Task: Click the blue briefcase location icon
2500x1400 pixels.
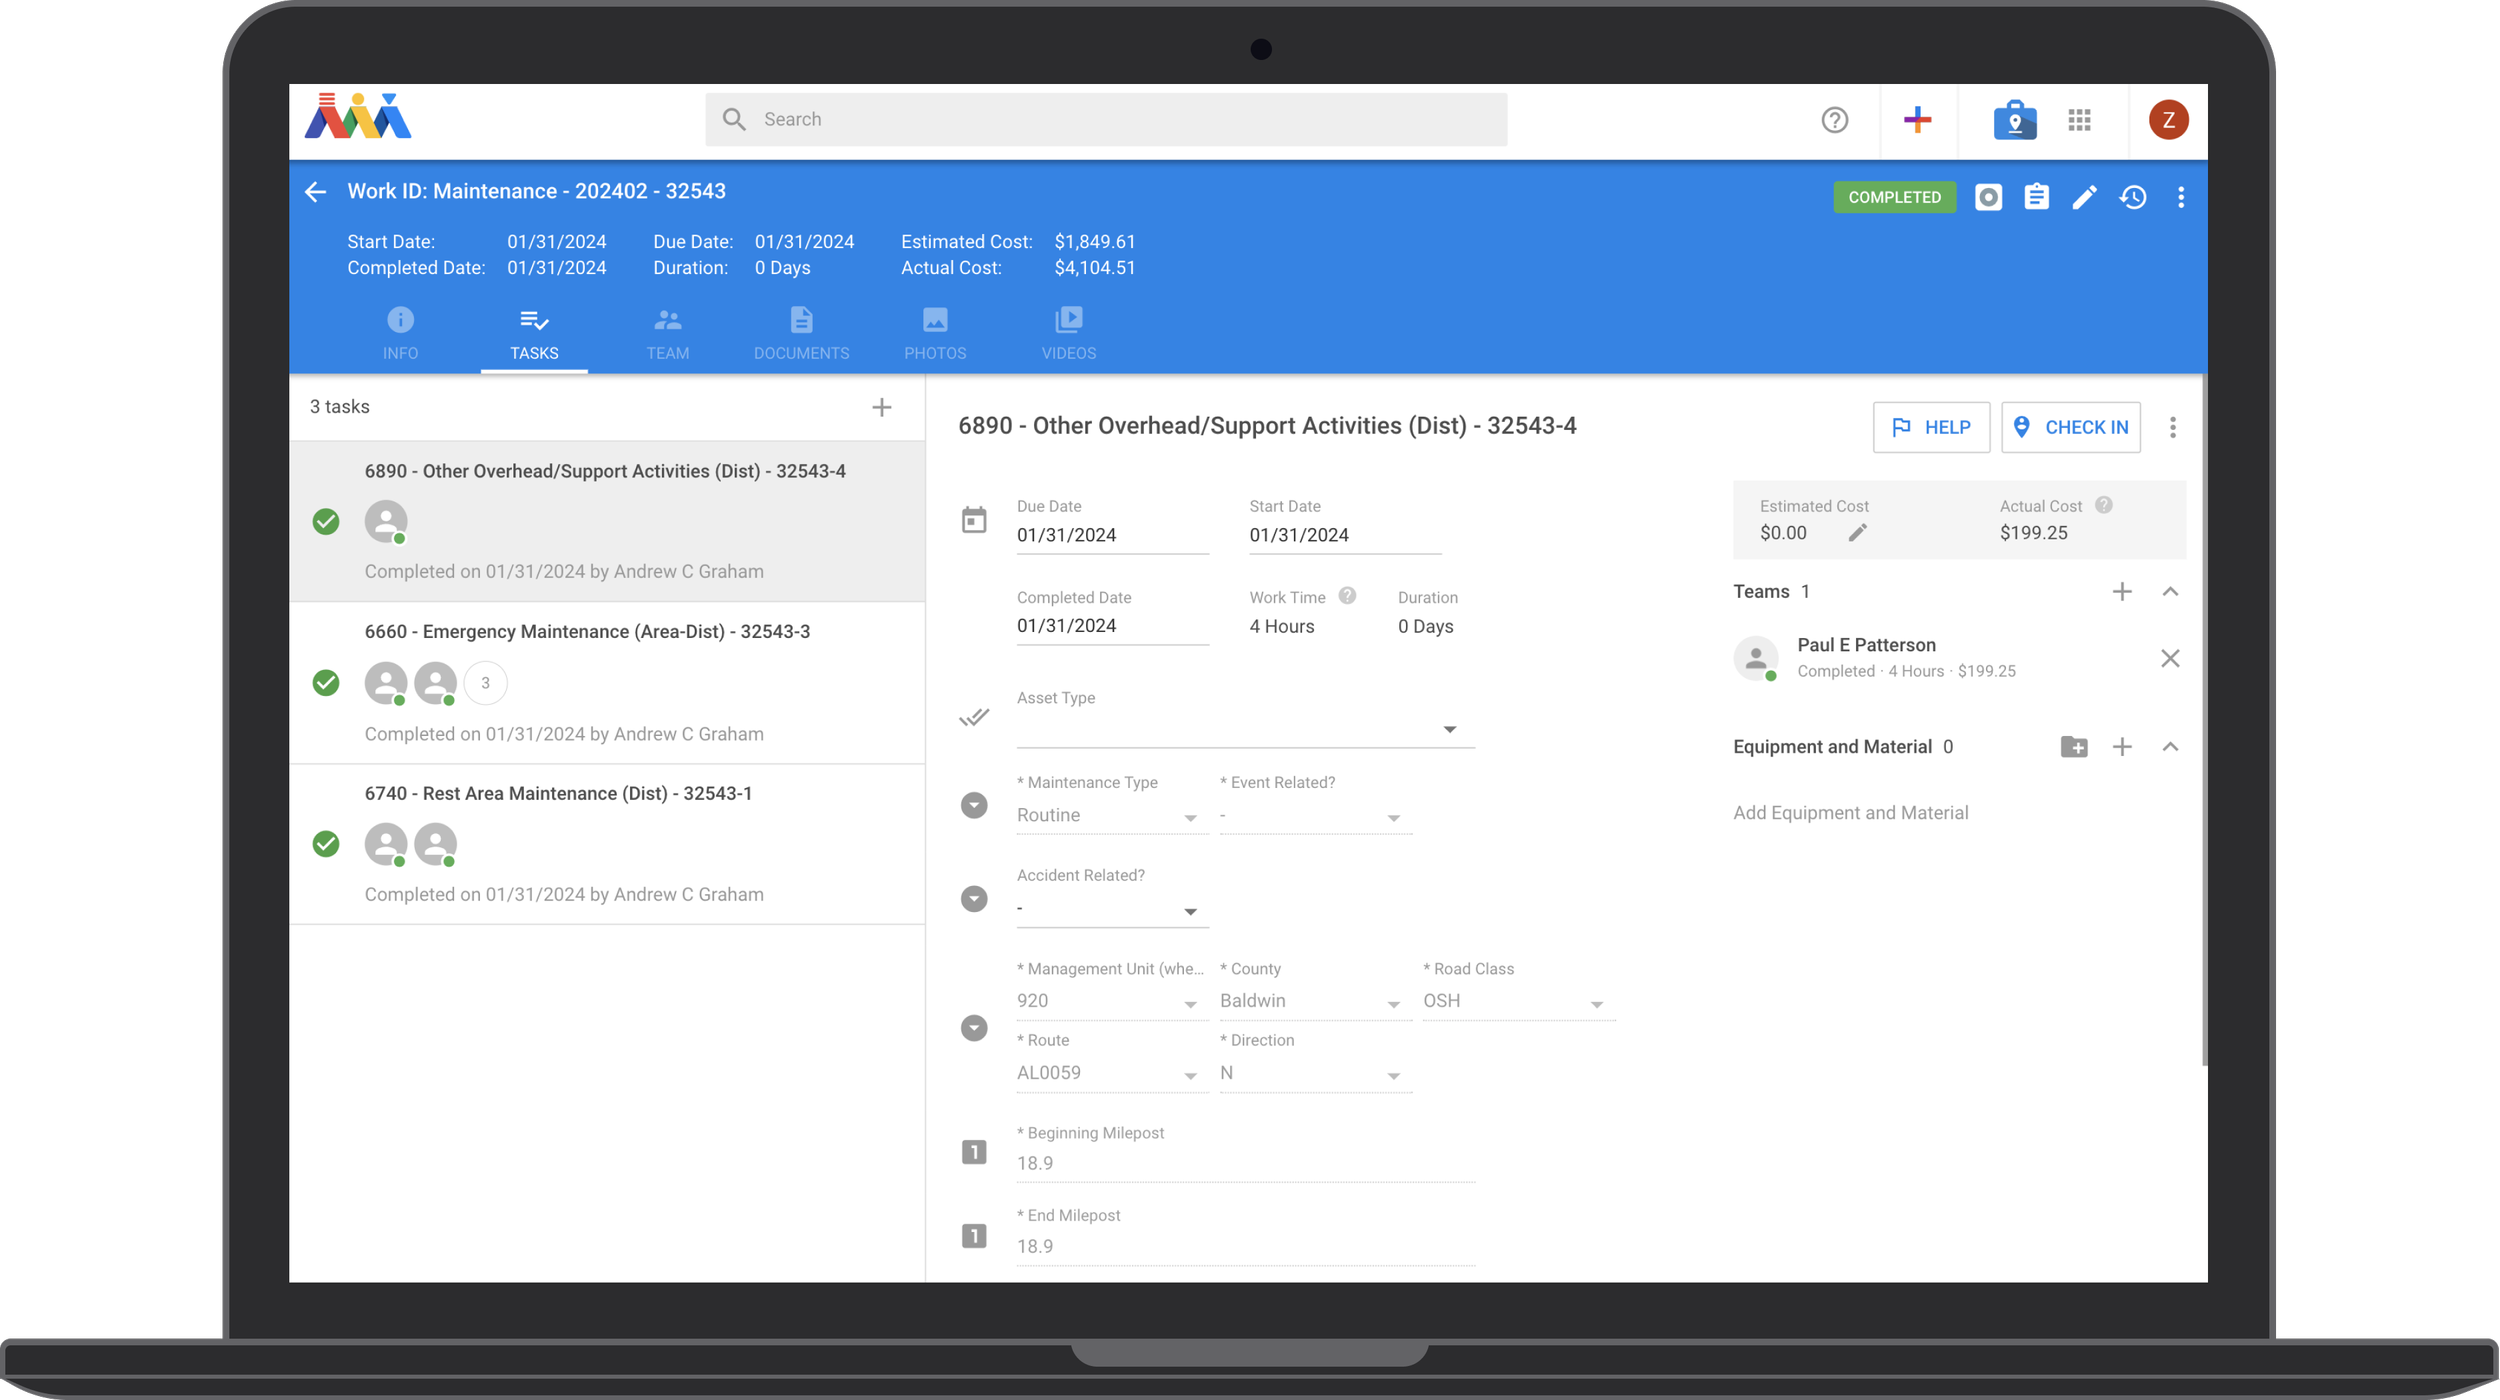Action: point(2014,120)
